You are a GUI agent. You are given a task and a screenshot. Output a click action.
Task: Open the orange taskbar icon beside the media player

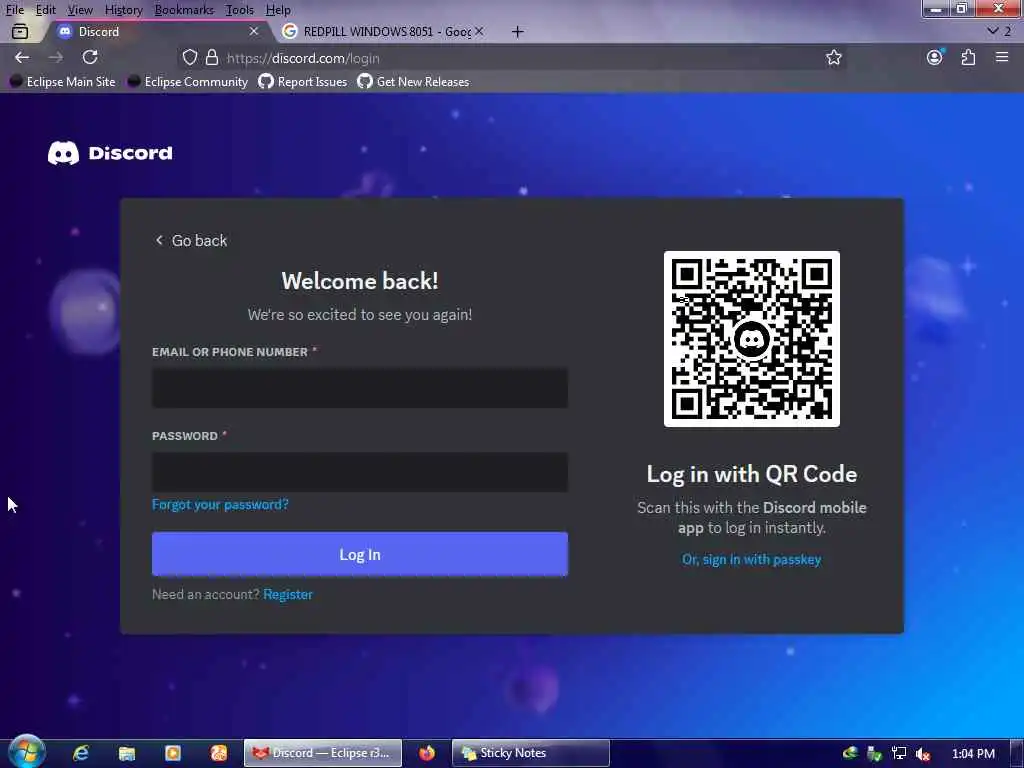tap(219, 753)
